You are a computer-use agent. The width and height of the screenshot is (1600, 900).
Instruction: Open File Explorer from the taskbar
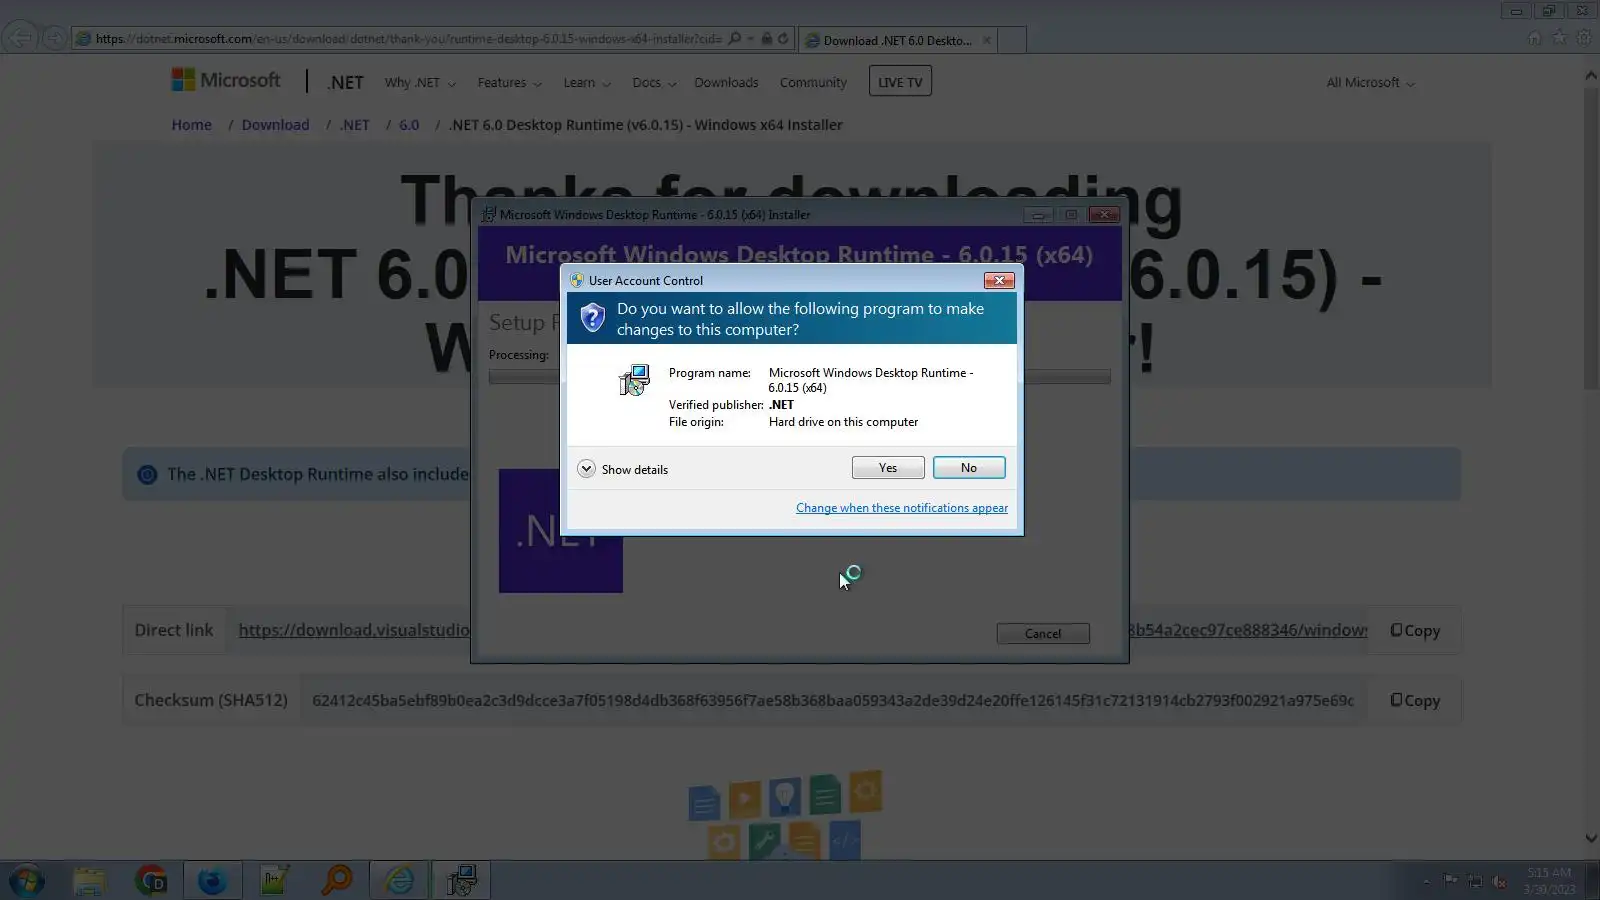click(89, 881)
